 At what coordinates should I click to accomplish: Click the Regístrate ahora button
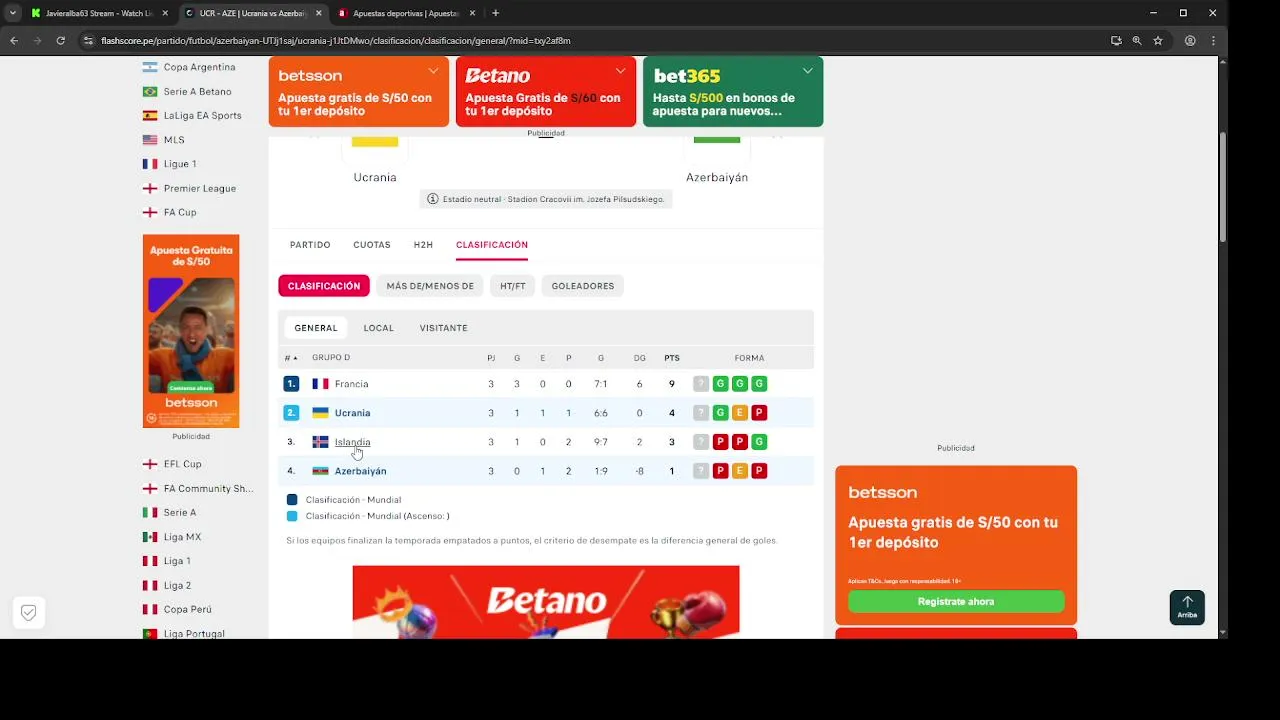click(x=956, y=601)
